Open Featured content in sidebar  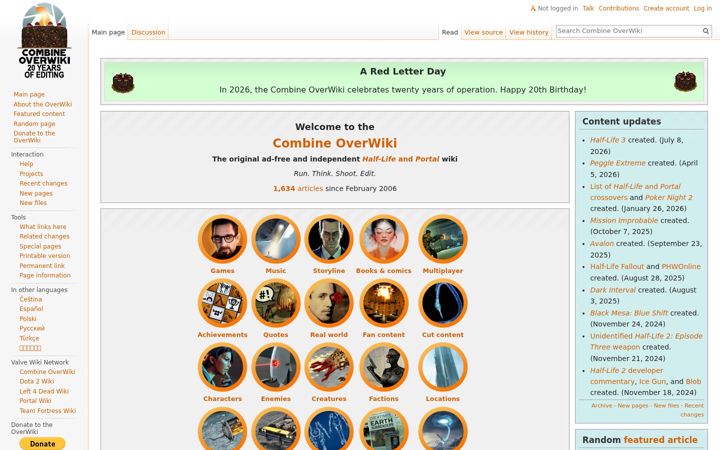coord(39,114)
